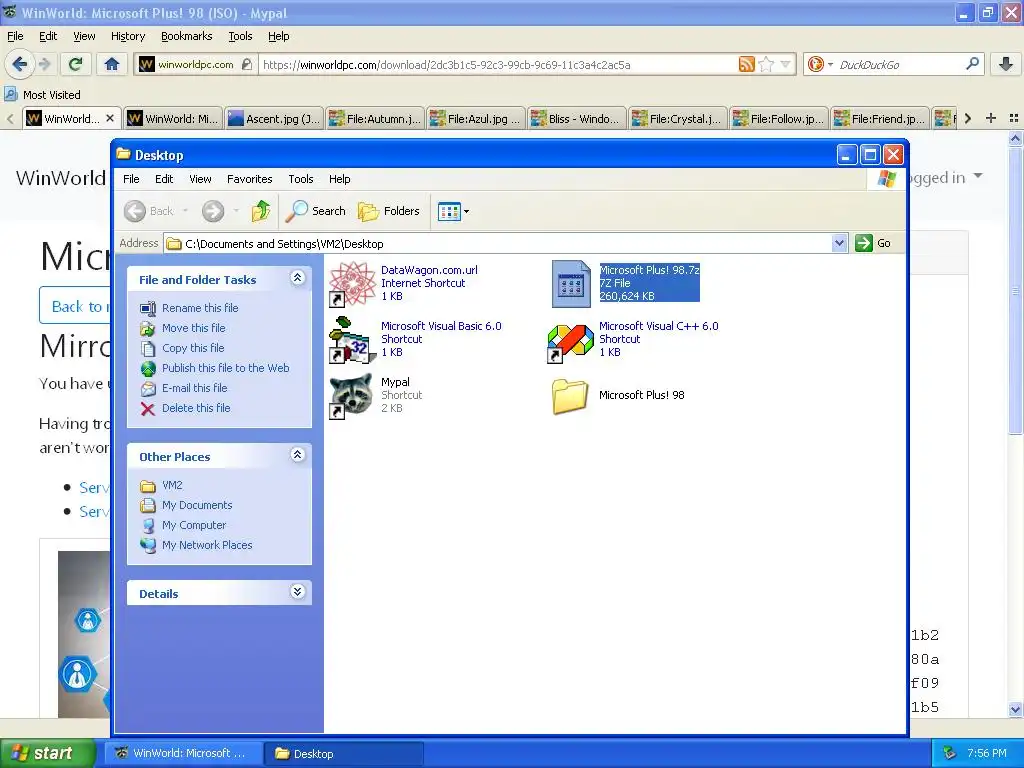1024x768 pixels.
Task: Select the Microsoft Plus! 98.7z file icon
Action: point(571,283)
